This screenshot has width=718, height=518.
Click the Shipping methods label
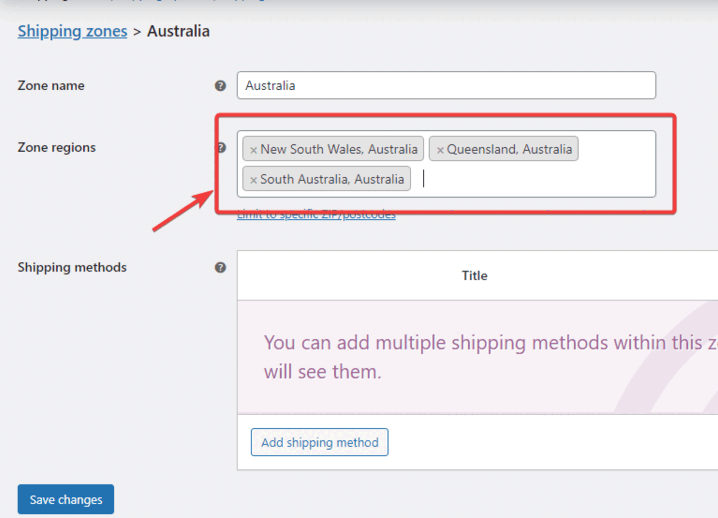point(72,267)
